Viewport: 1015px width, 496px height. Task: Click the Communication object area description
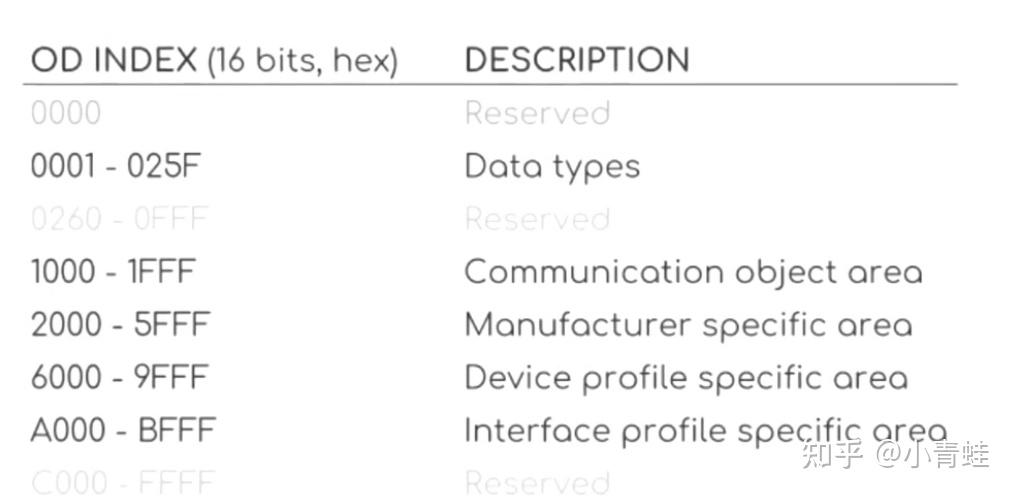coord(693,272)
